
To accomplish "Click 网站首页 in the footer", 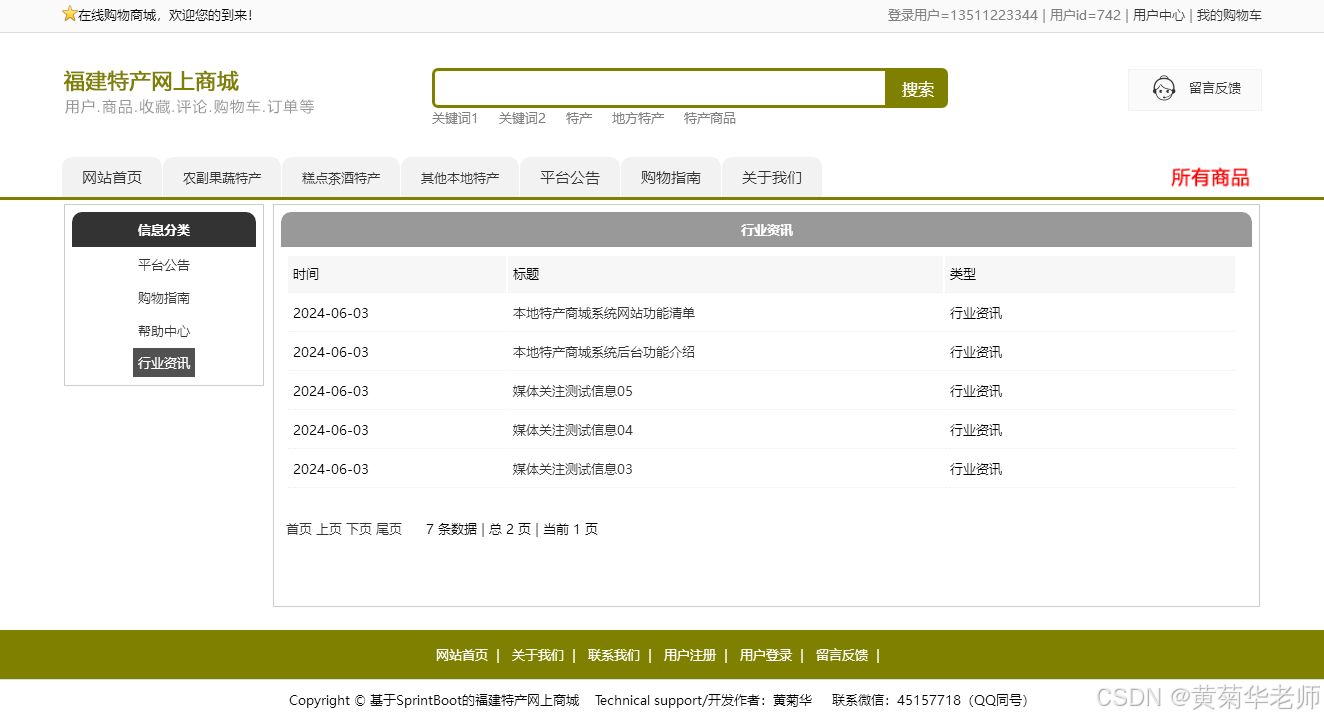I will [x=462, y=655].
